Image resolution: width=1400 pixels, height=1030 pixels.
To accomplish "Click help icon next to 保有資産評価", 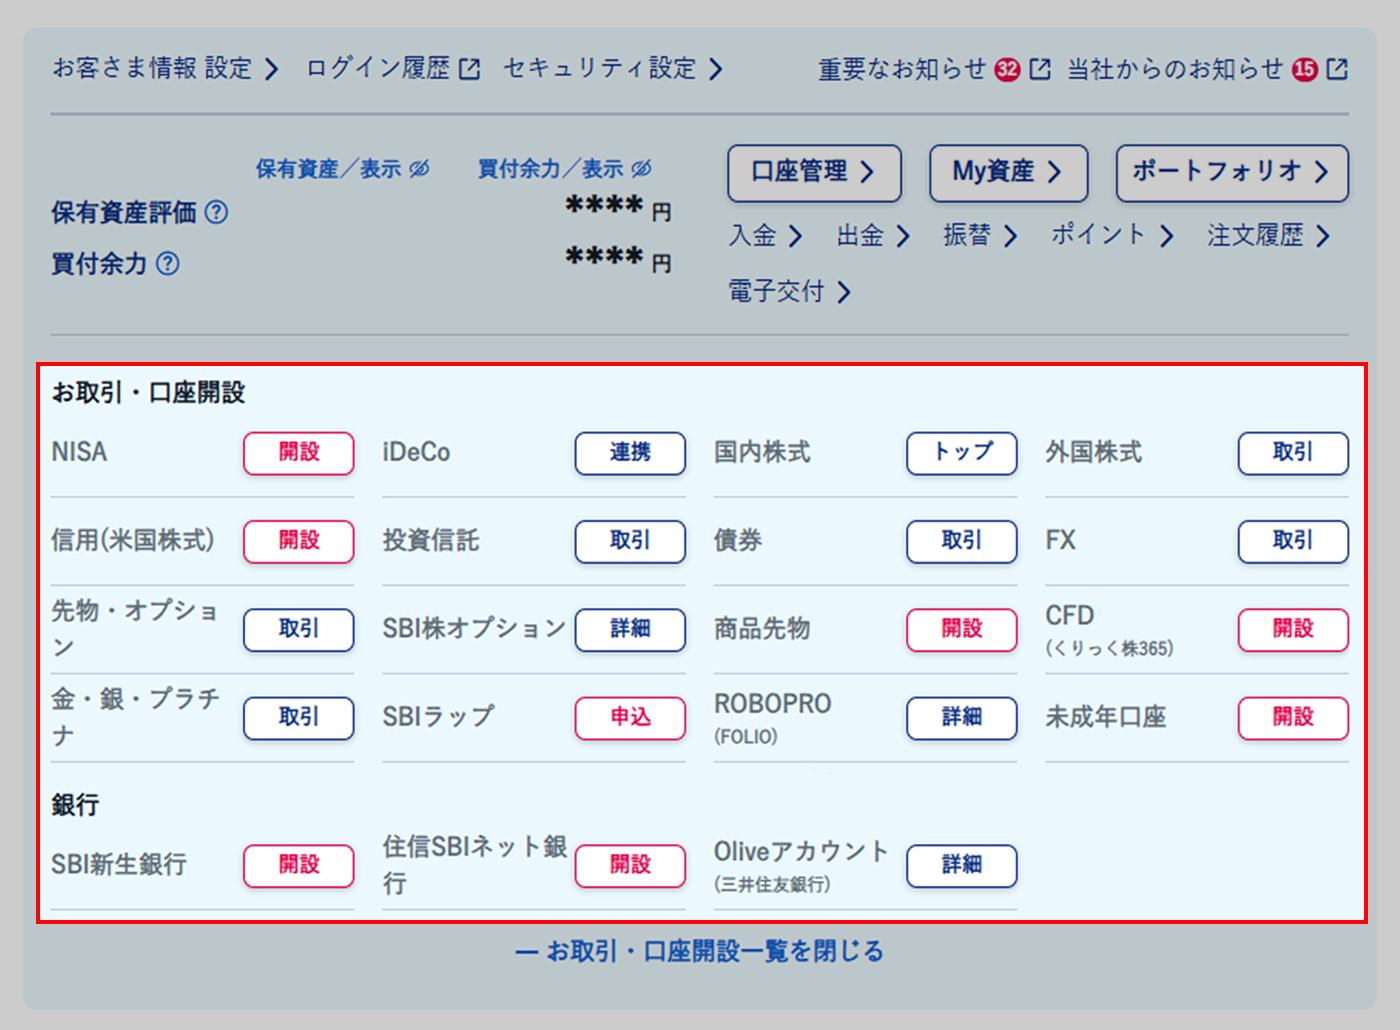I will [216, 212].
